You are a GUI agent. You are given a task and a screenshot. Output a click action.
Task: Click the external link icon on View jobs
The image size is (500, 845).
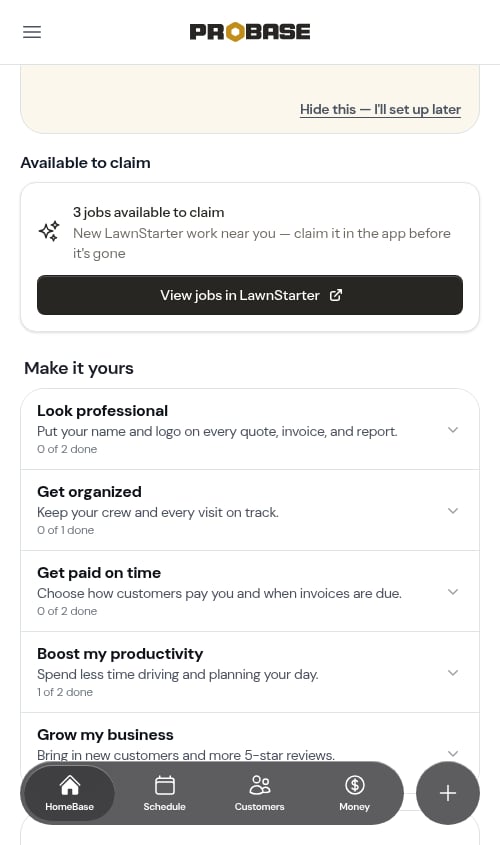(336, 295)
